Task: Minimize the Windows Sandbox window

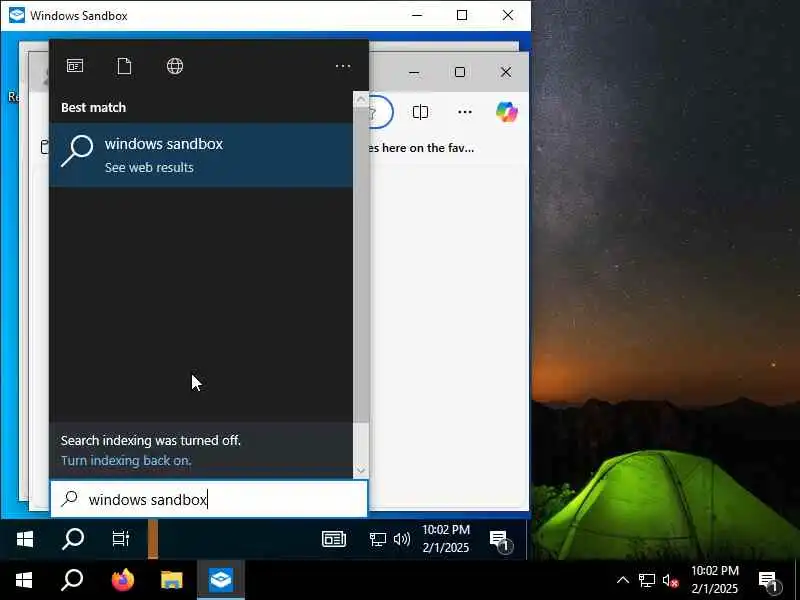Action: coord(417,15)
